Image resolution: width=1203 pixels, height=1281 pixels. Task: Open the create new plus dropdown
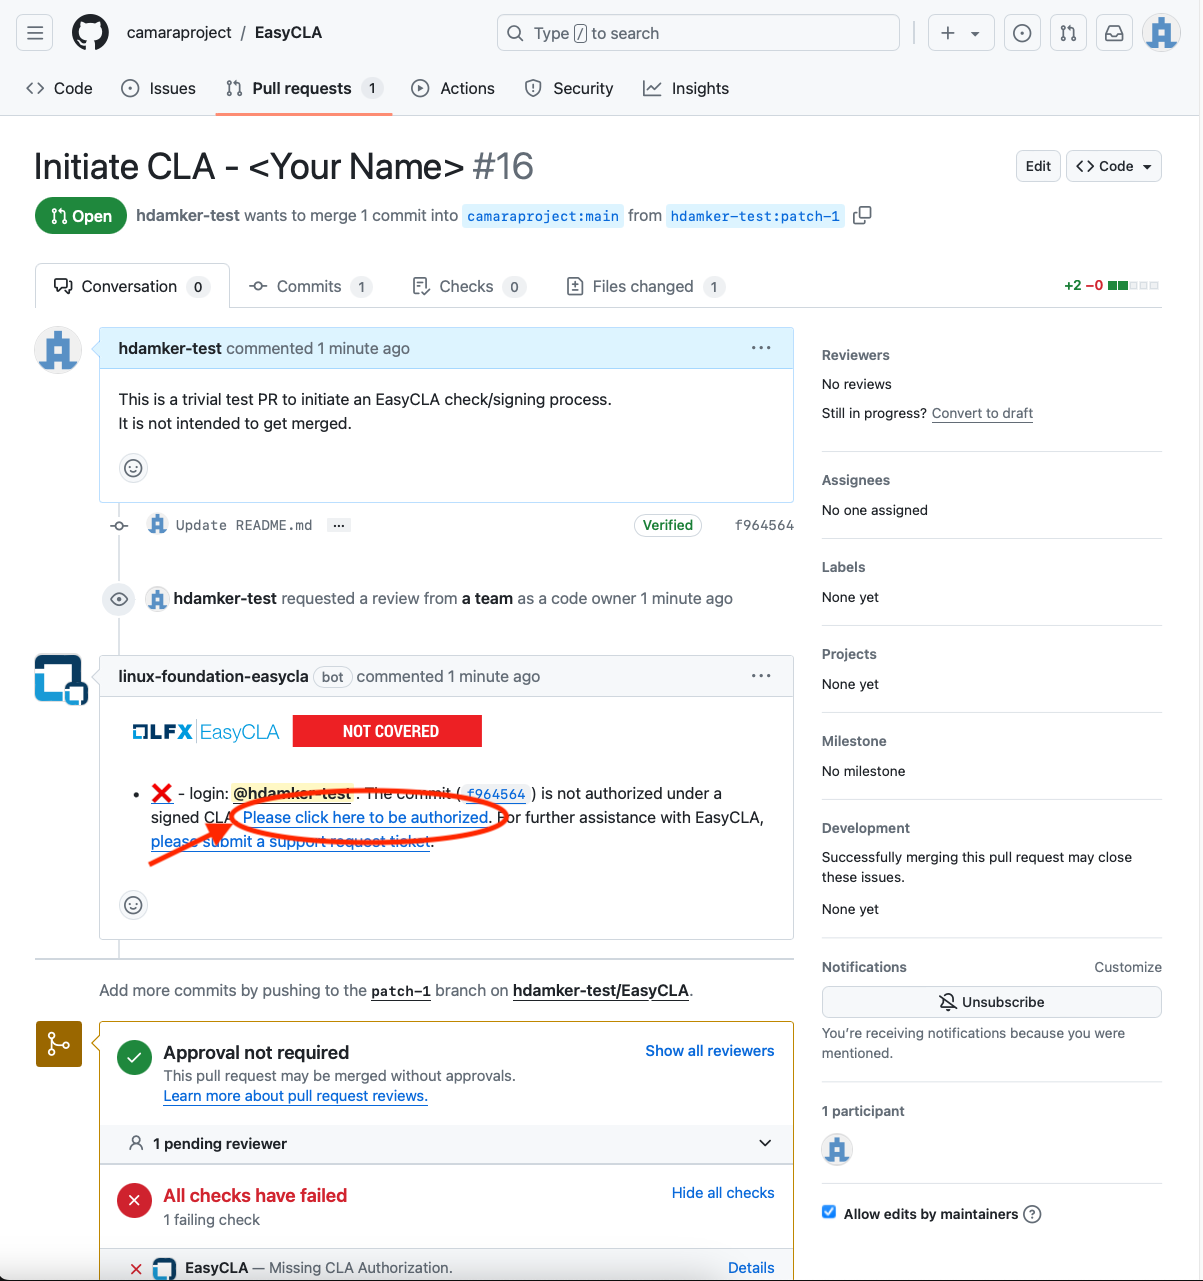(x=960, y=33)
